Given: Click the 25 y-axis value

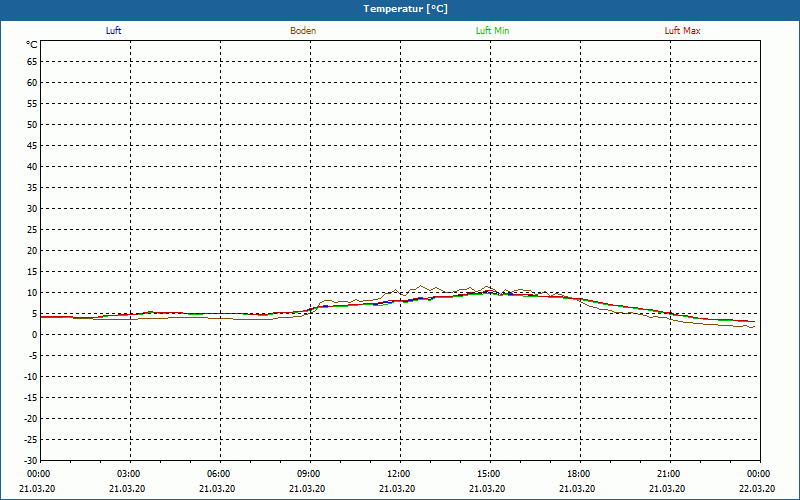Looking at the screenshot, I should coord(32,230).
